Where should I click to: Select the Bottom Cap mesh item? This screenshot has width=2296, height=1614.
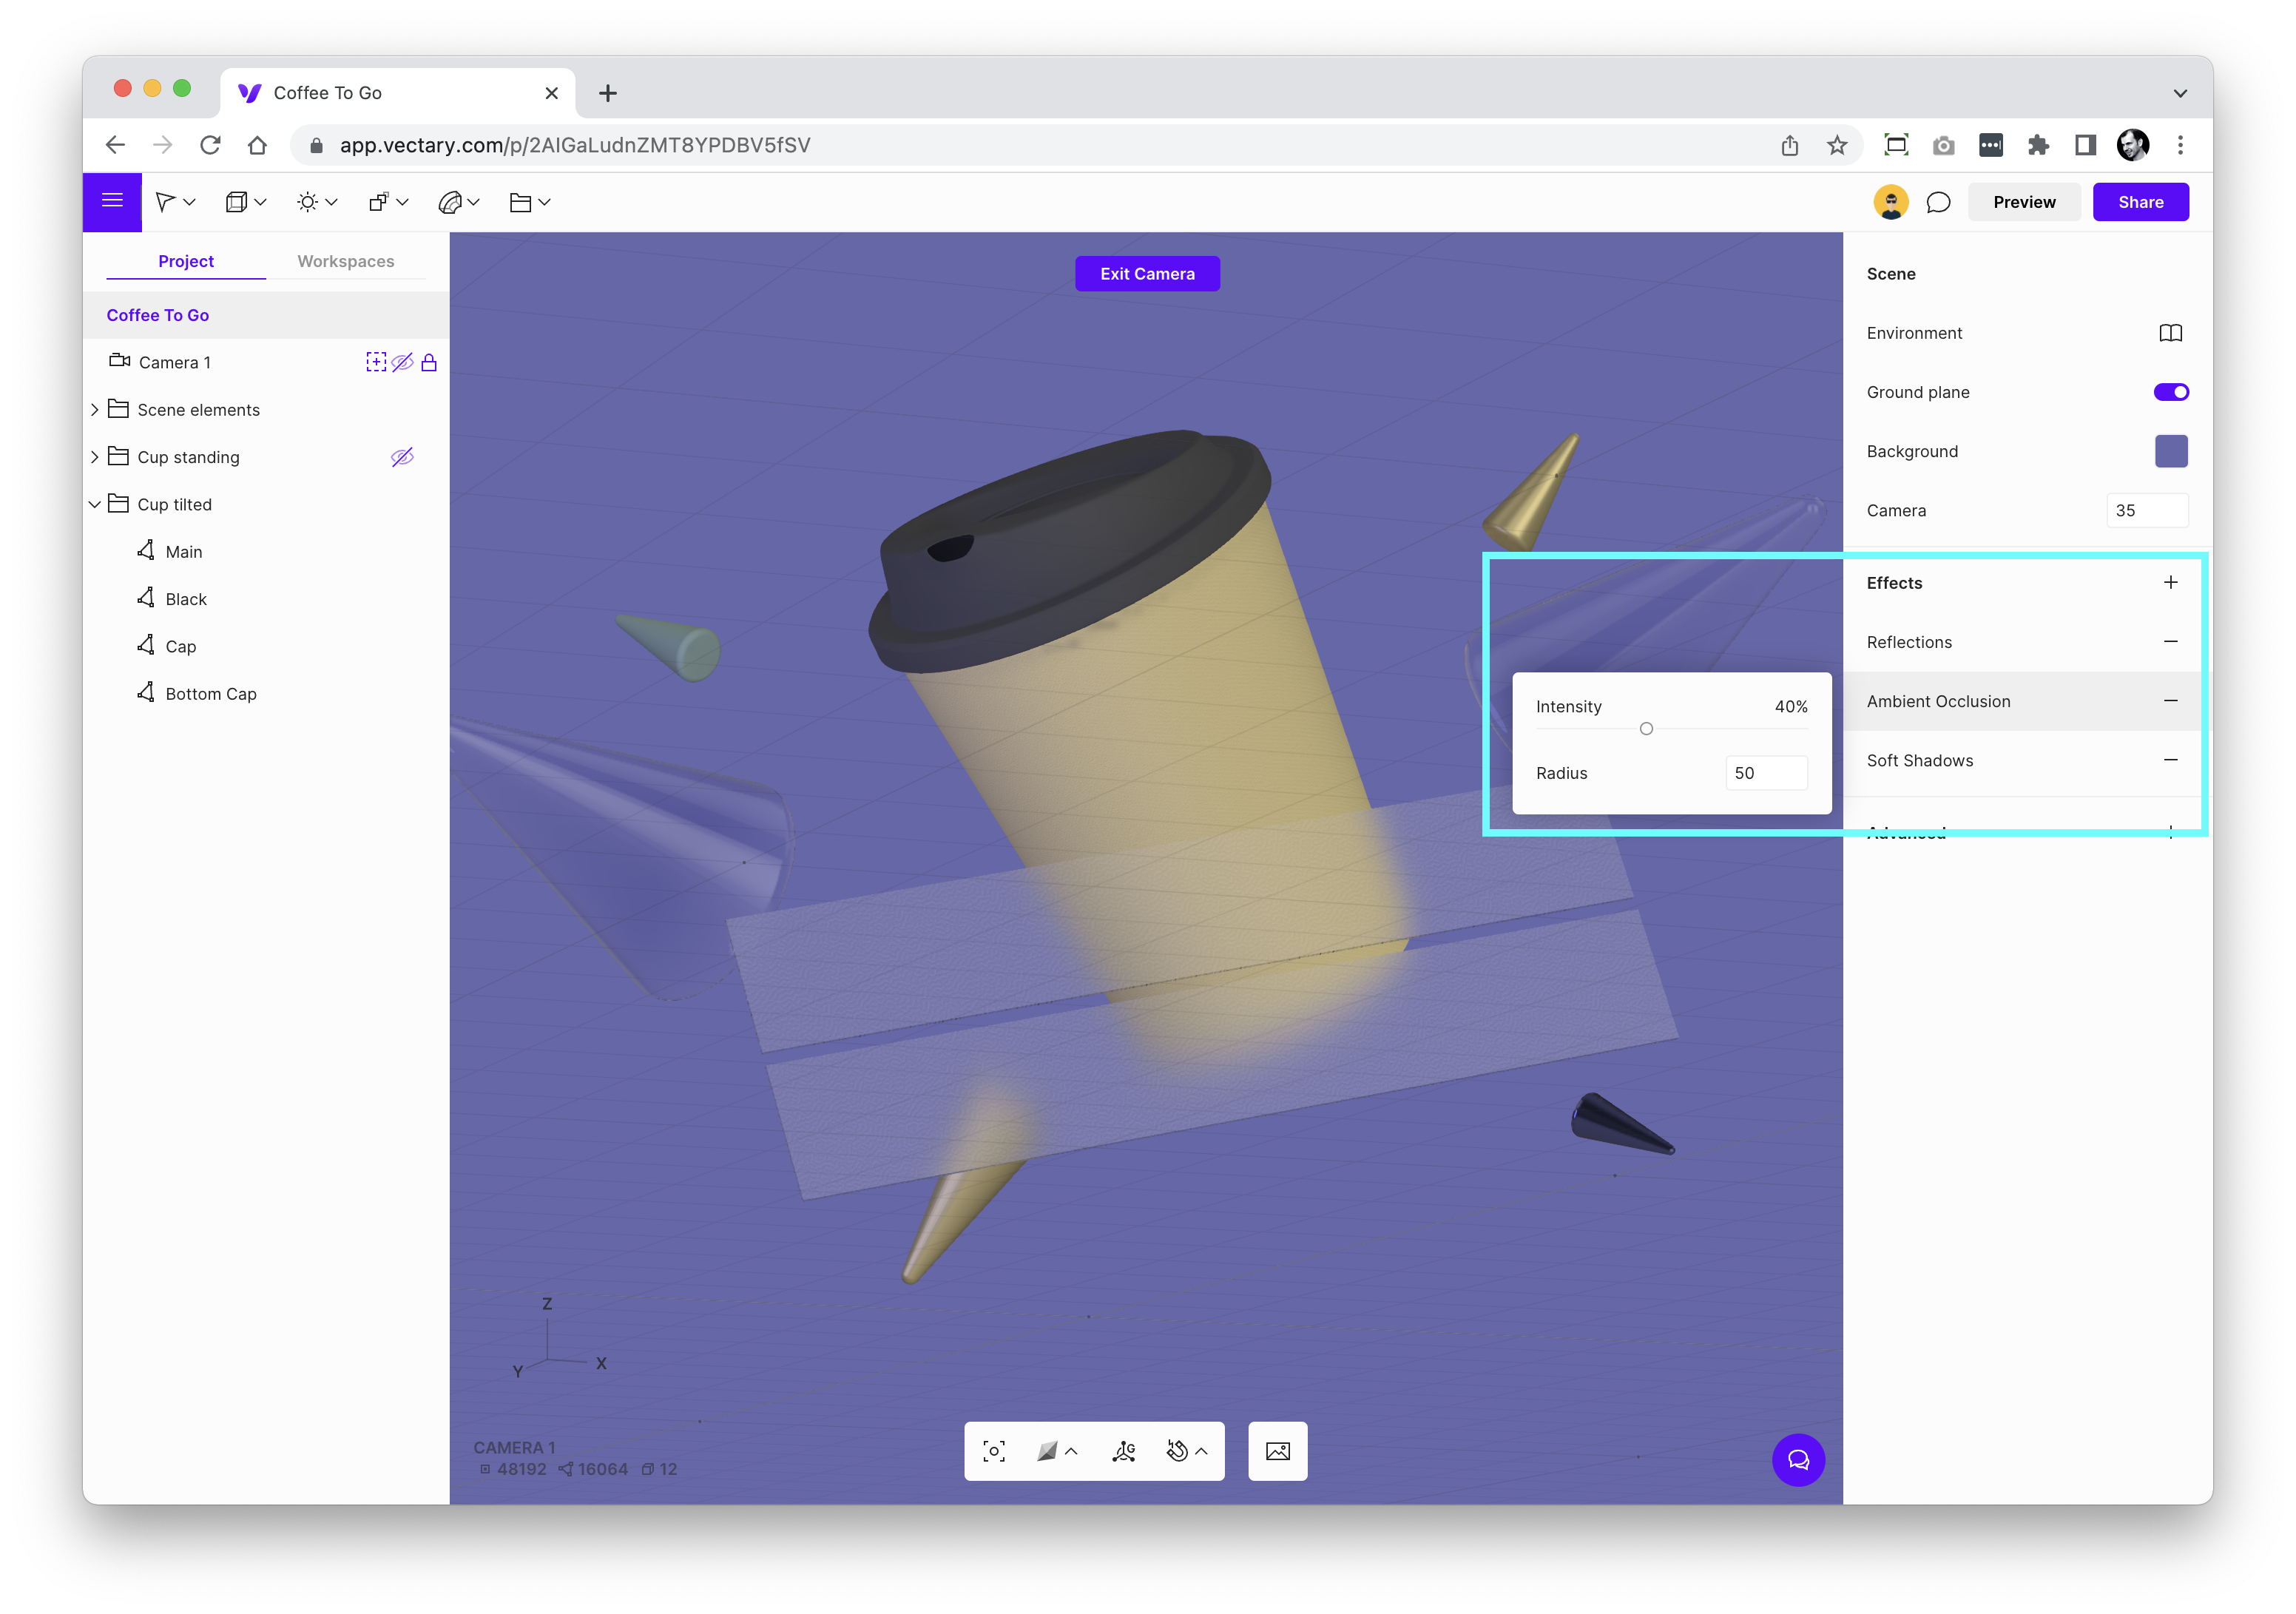266,694
